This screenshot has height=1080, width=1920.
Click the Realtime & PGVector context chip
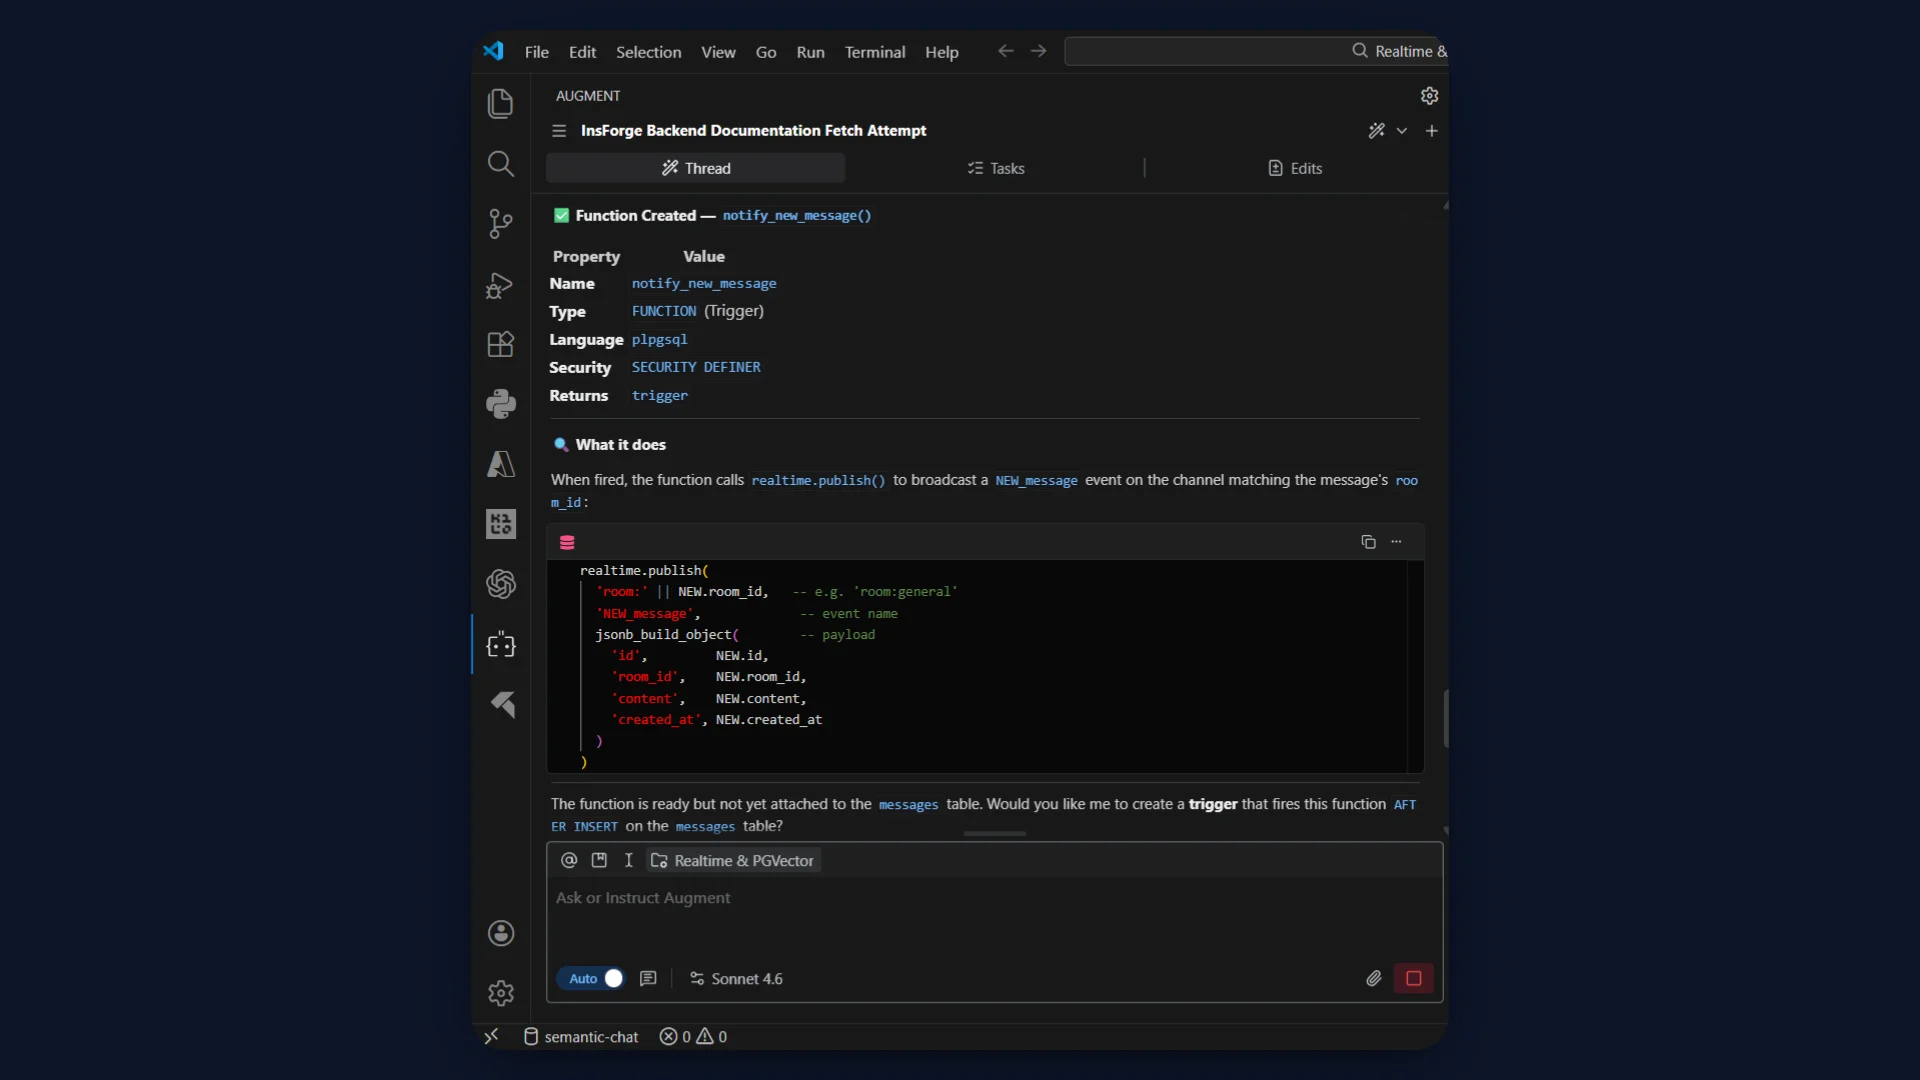(x=733, y=861)
